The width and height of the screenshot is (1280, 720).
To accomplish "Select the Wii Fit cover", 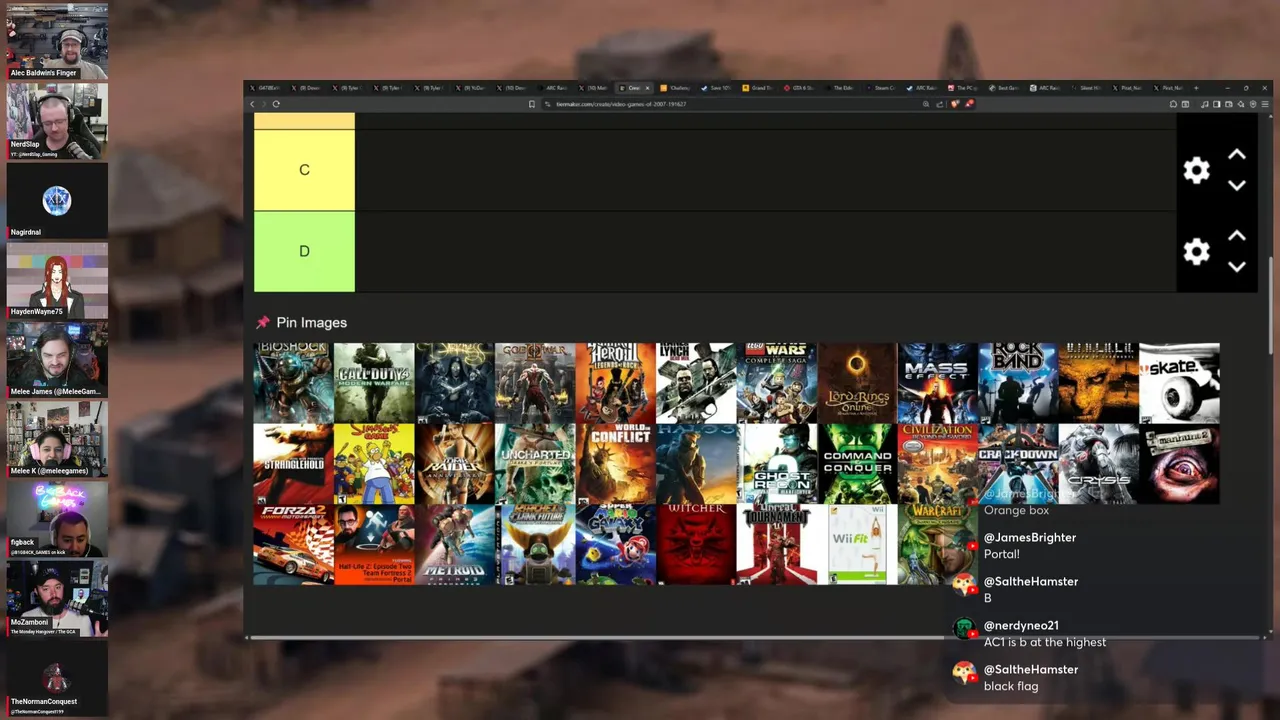I will point(857,544).
